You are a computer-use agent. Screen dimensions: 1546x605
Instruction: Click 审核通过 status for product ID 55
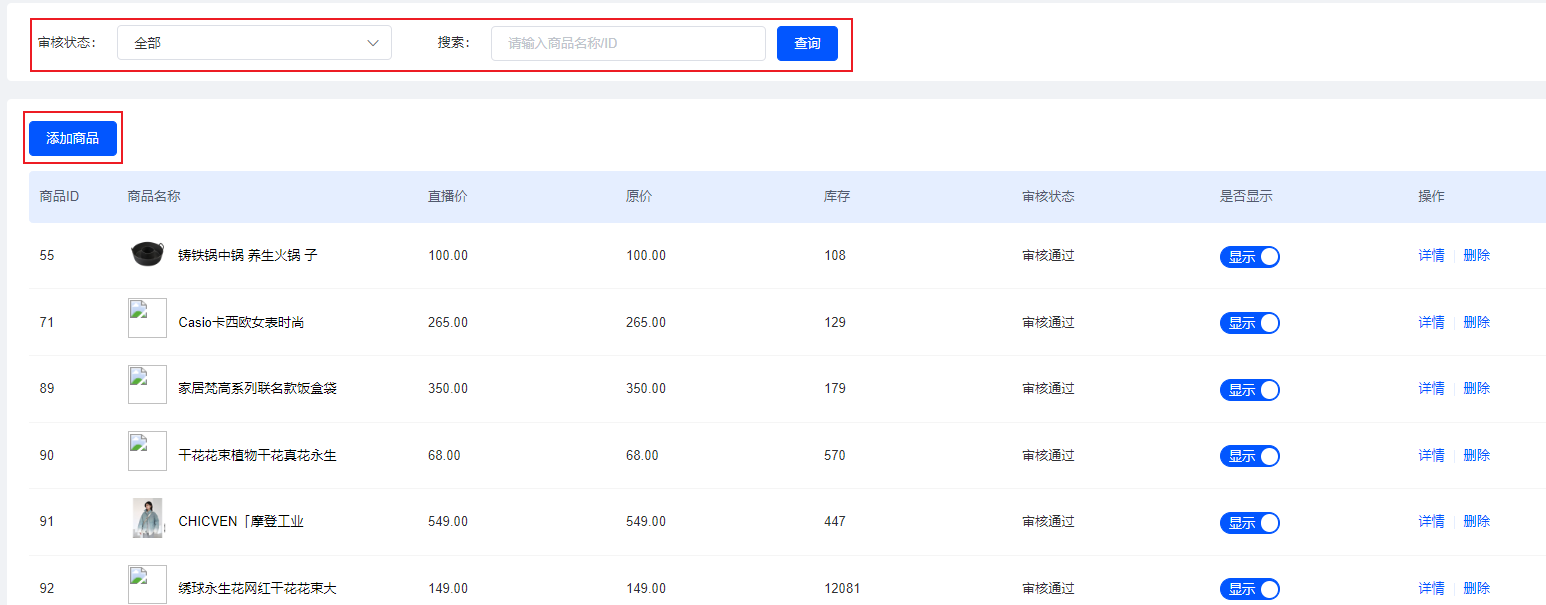click(1048, 255)
